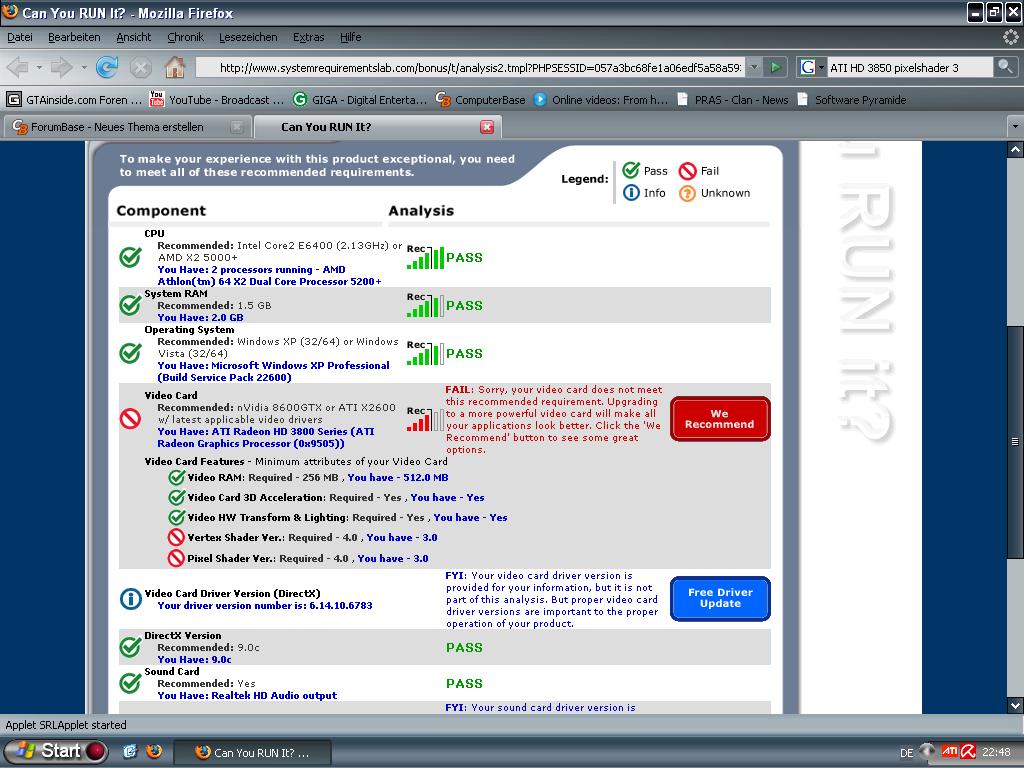Open ATI tray icon
Viewport: 1024px width, 768px height.
[x=948, y=752]
